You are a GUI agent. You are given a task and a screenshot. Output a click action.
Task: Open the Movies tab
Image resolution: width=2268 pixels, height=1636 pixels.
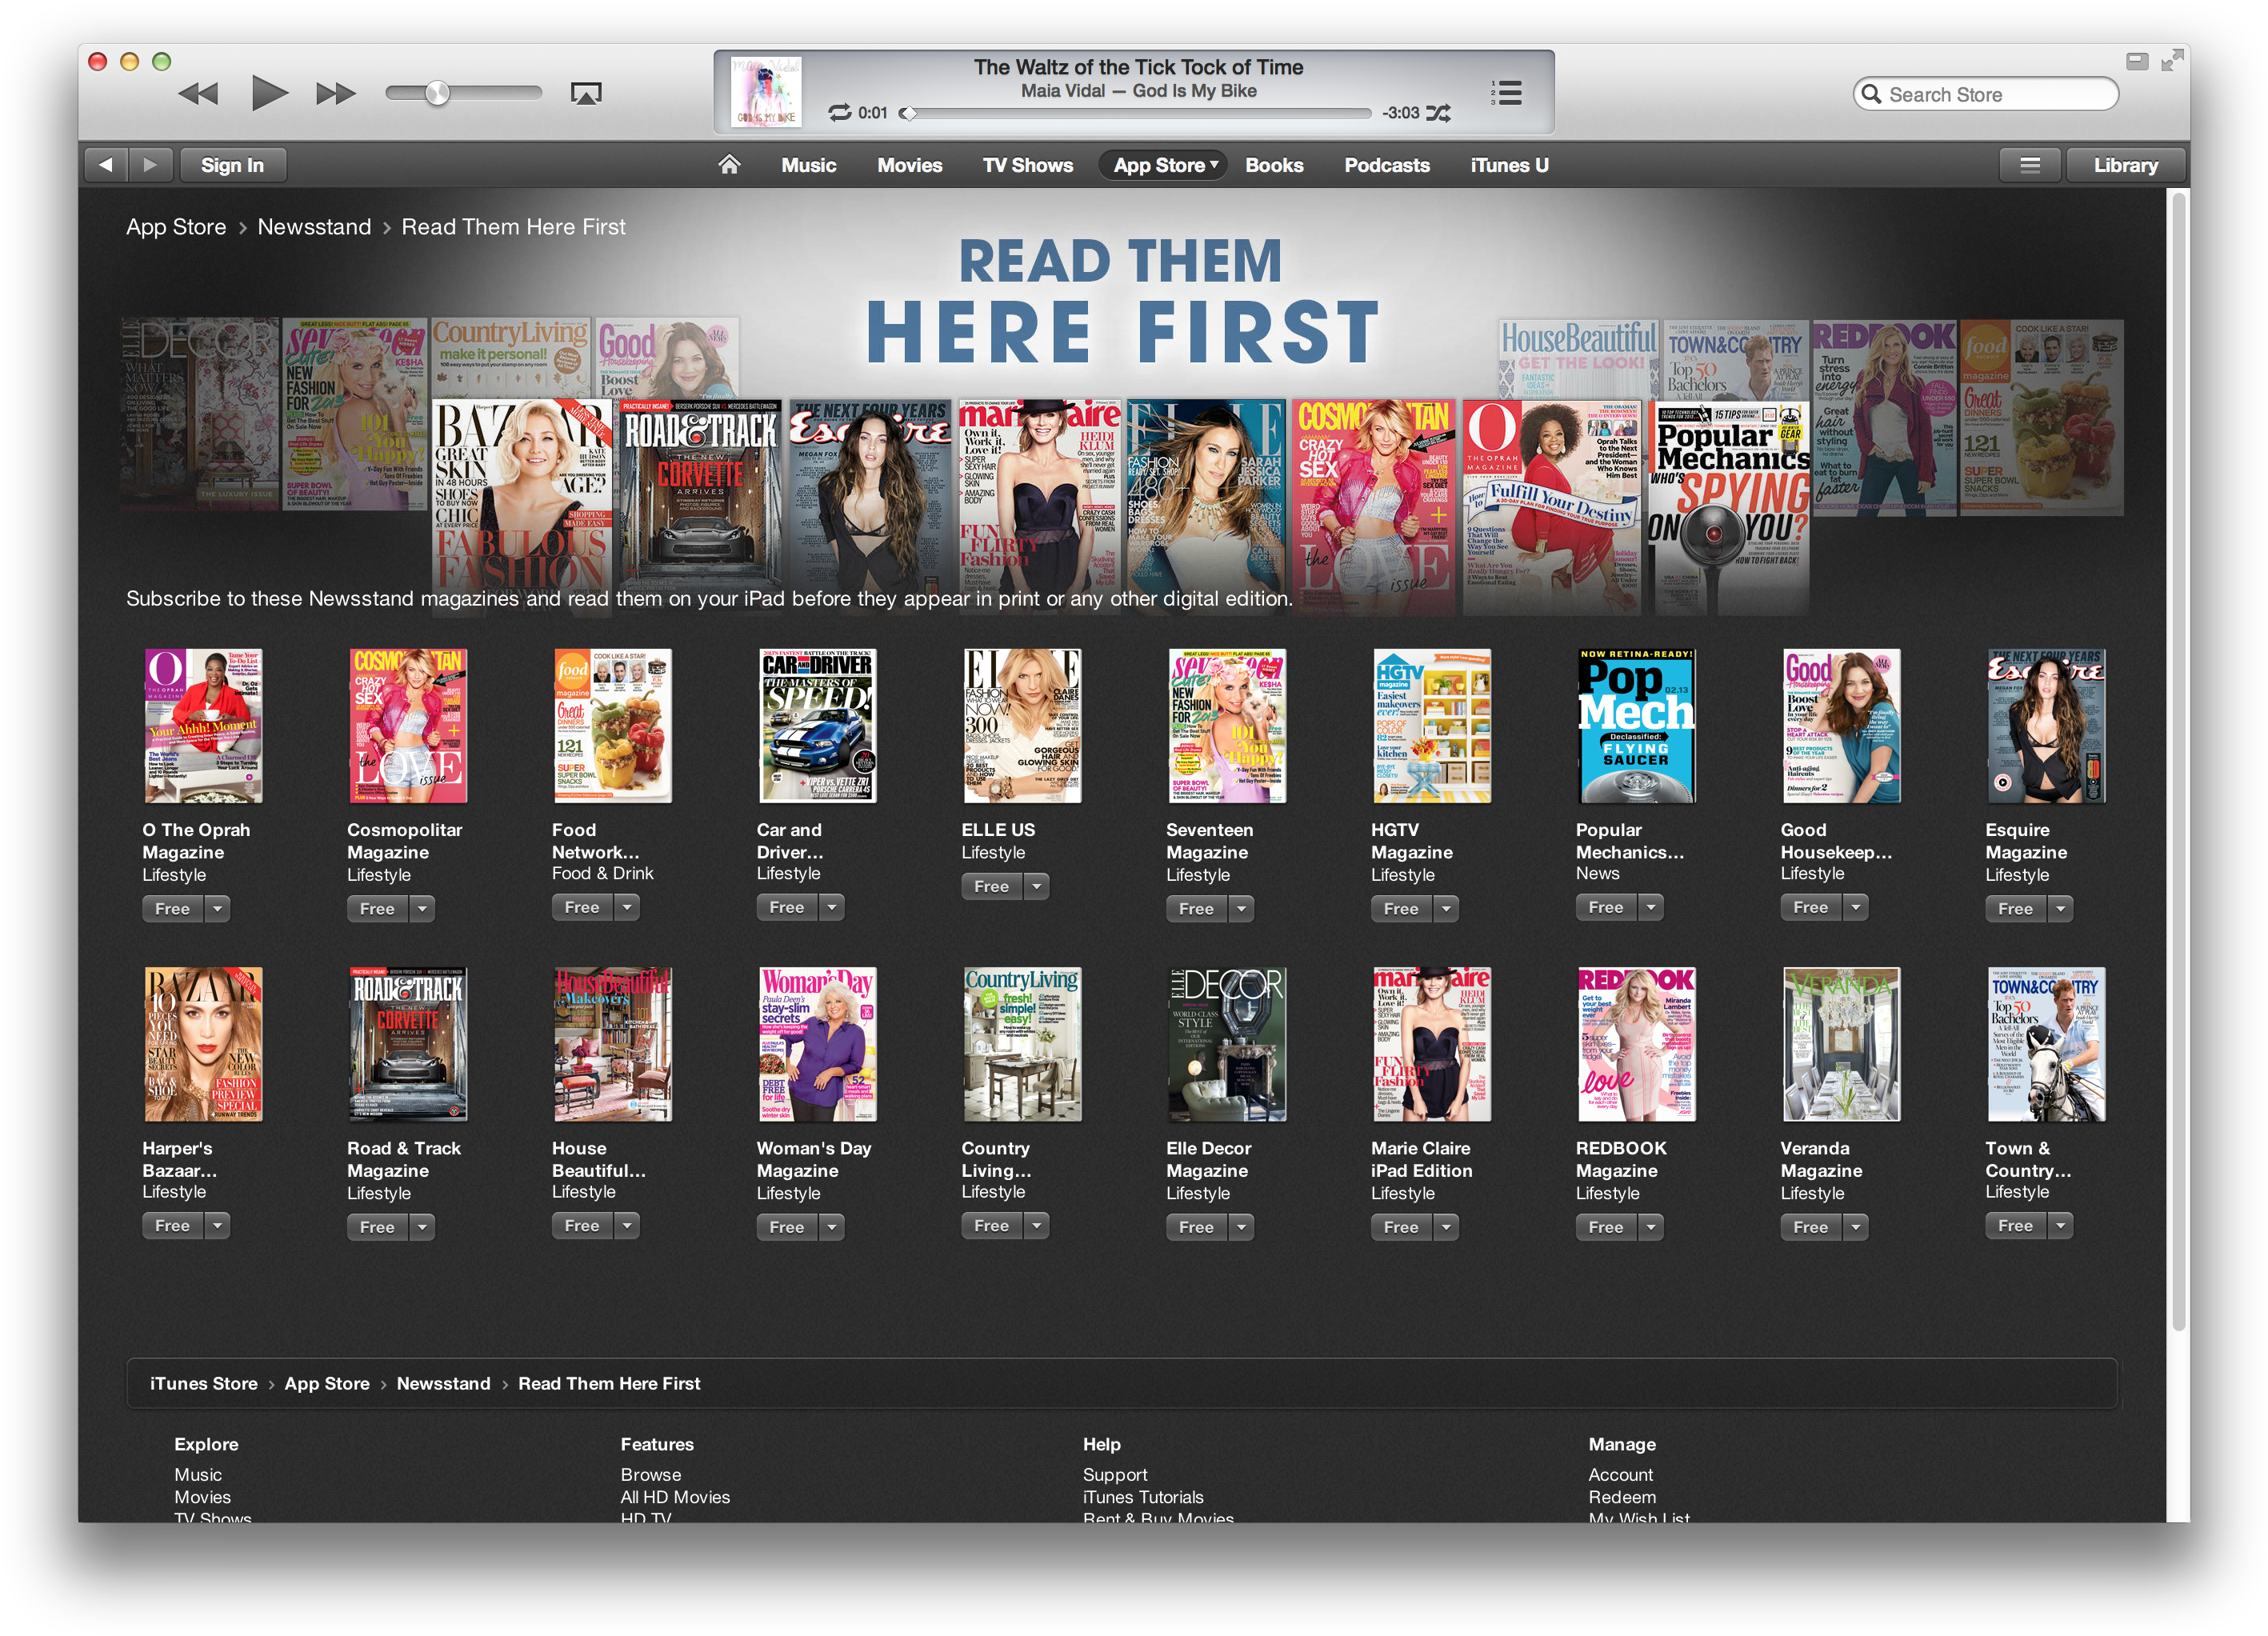(x=909, y=165)
